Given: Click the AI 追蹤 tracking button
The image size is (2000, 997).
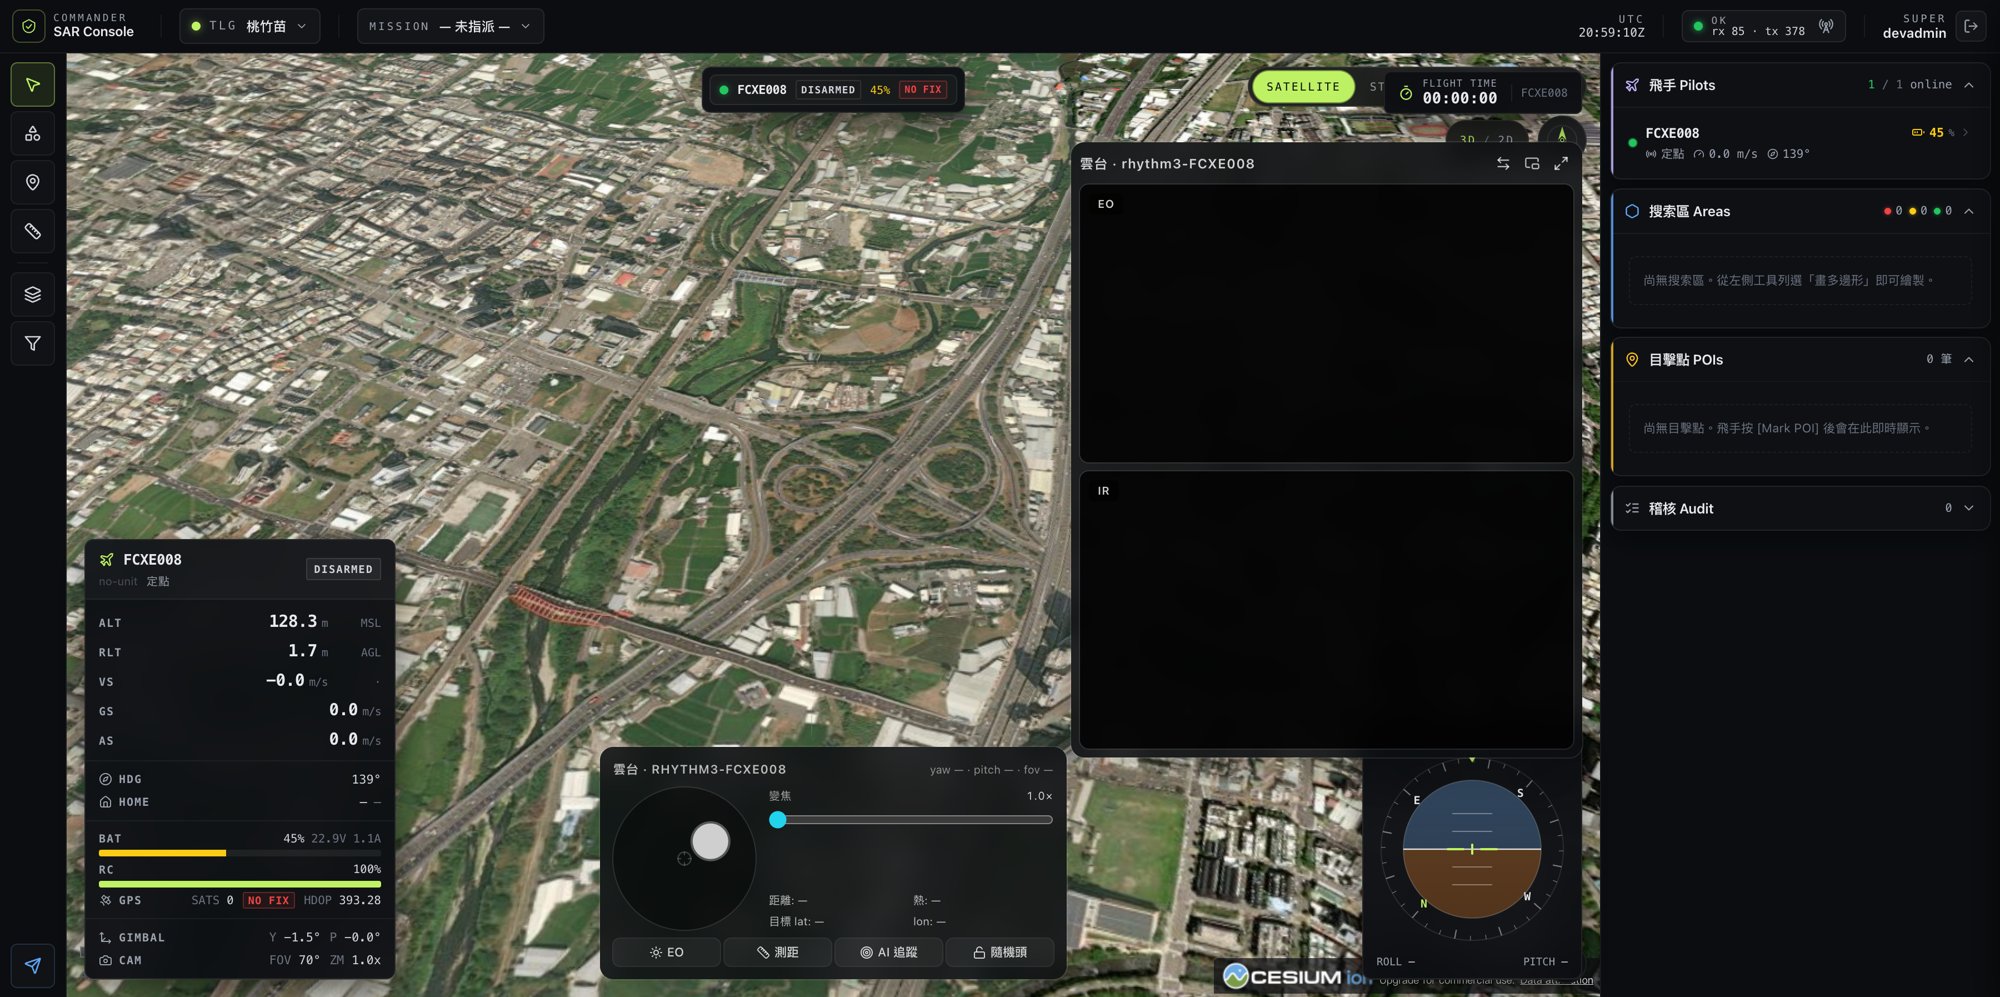Looking at the screenshot, I should click(888, 953).
